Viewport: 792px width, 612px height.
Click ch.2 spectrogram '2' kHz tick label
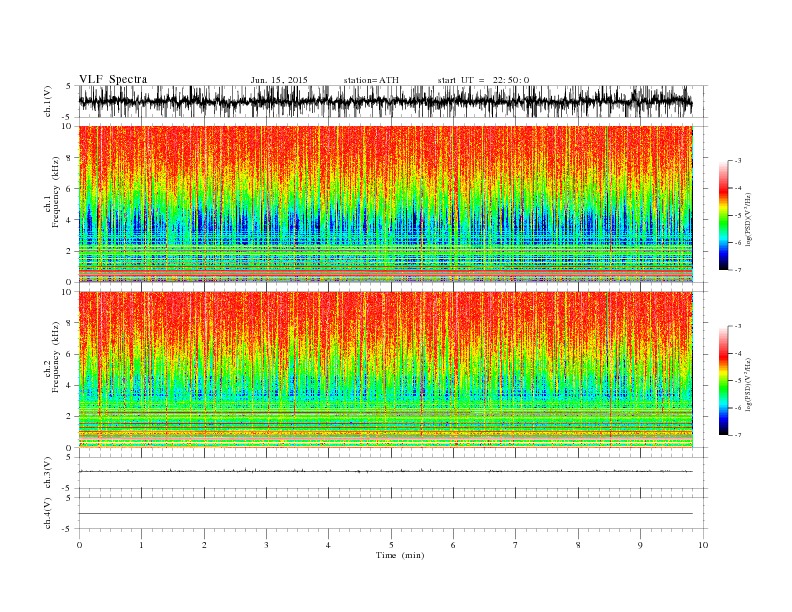click(70, 417)
